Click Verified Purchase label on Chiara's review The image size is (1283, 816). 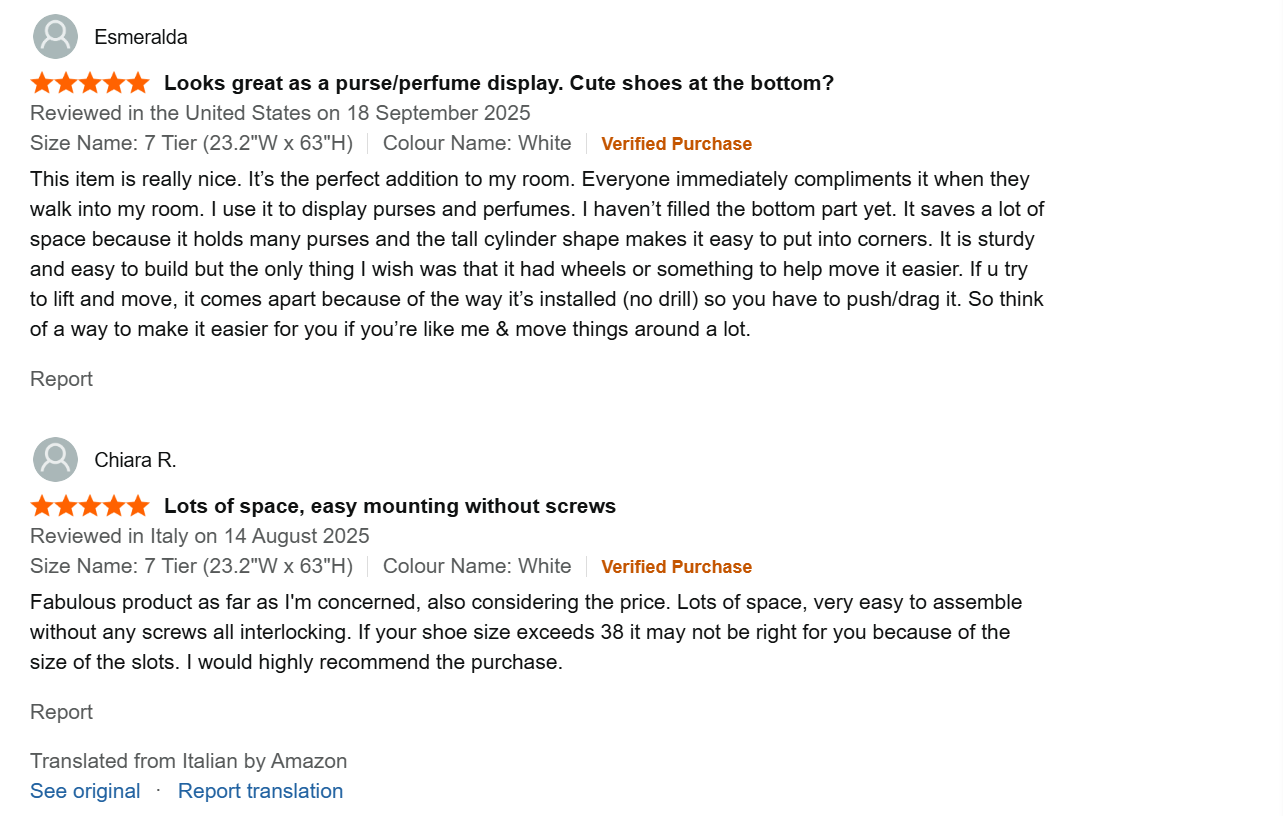coord(676,567)
